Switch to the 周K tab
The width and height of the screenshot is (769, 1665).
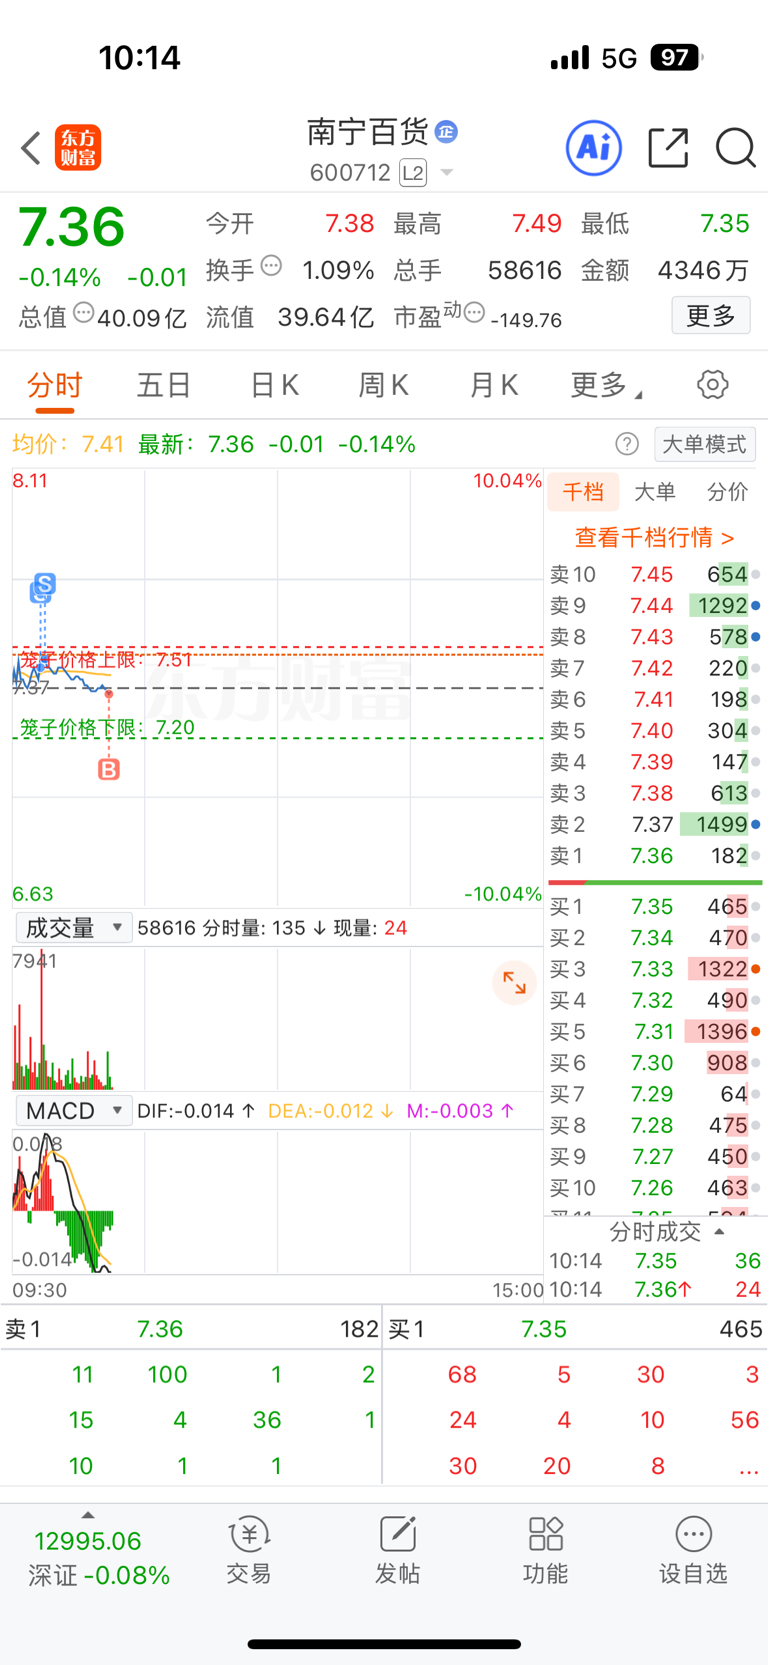(x=383, y=385)
